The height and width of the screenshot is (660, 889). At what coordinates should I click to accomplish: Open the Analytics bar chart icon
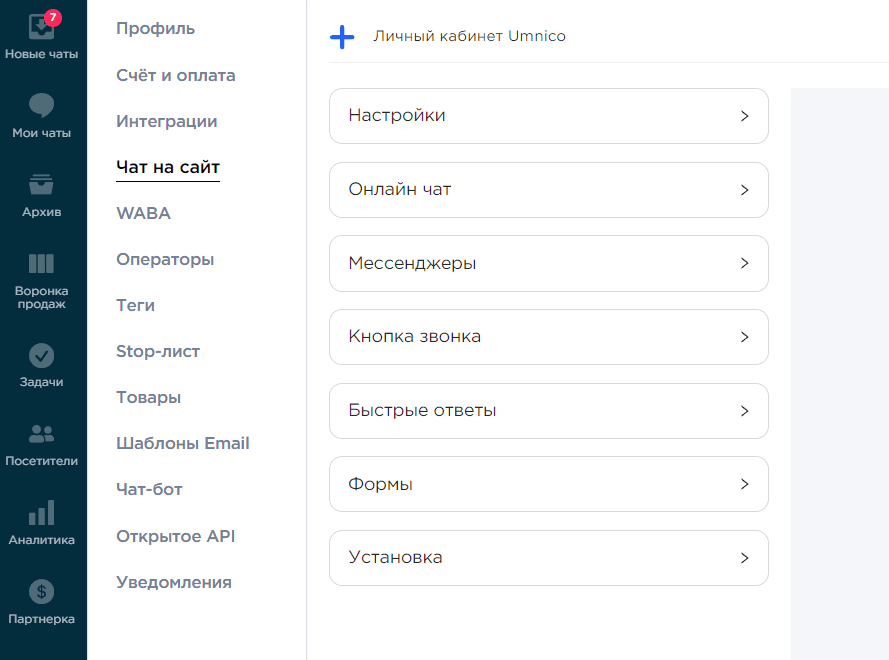tap(41, 513)
